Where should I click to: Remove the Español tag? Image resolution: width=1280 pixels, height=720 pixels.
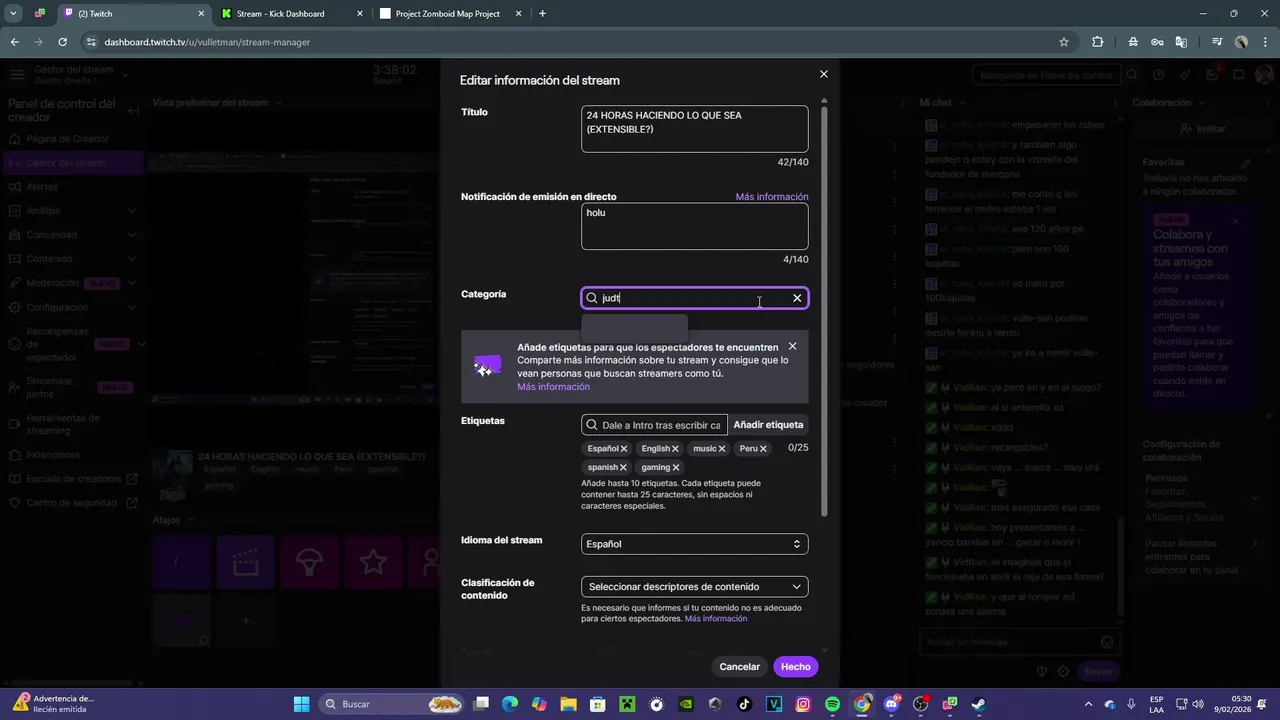tap(624, 449)
